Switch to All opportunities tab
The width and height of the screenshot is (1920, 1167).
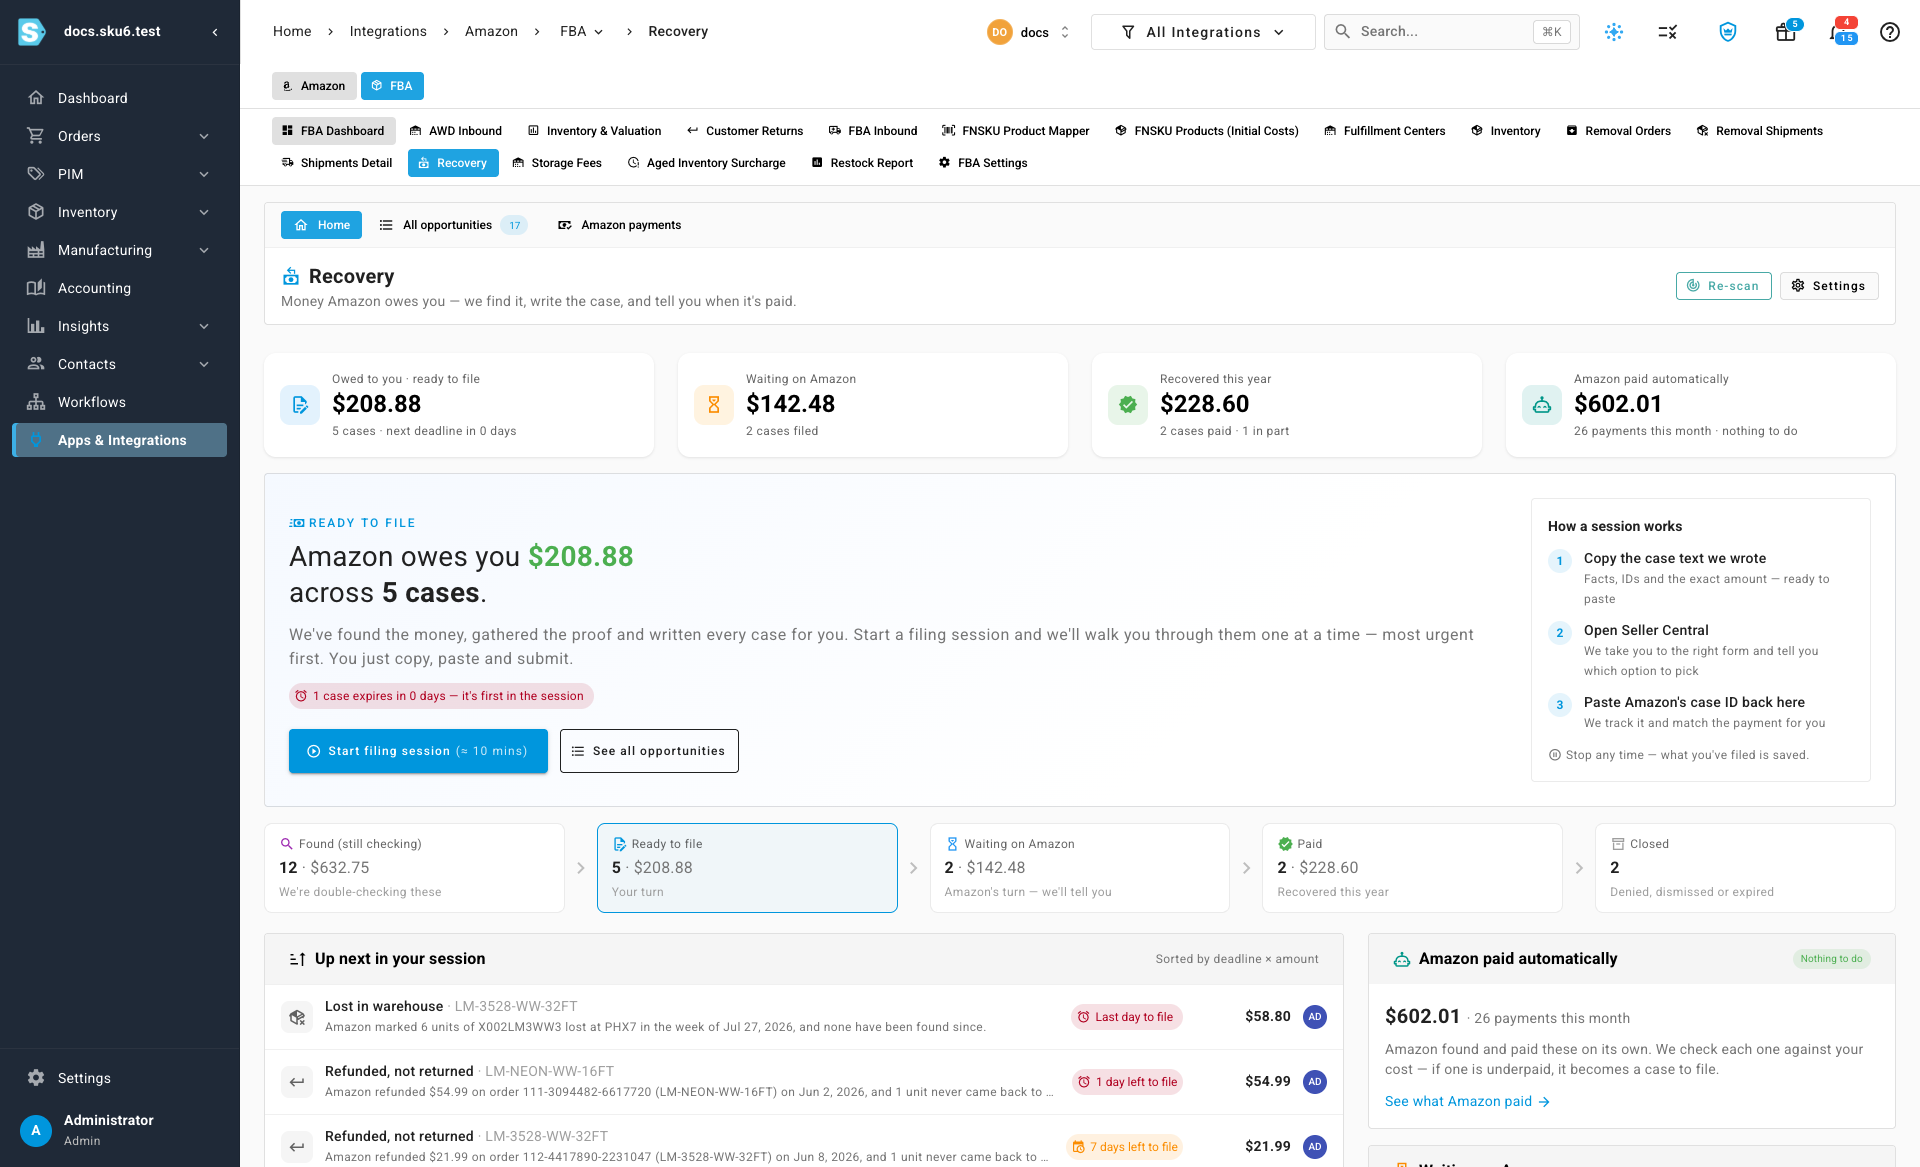[x=453, y=225]
